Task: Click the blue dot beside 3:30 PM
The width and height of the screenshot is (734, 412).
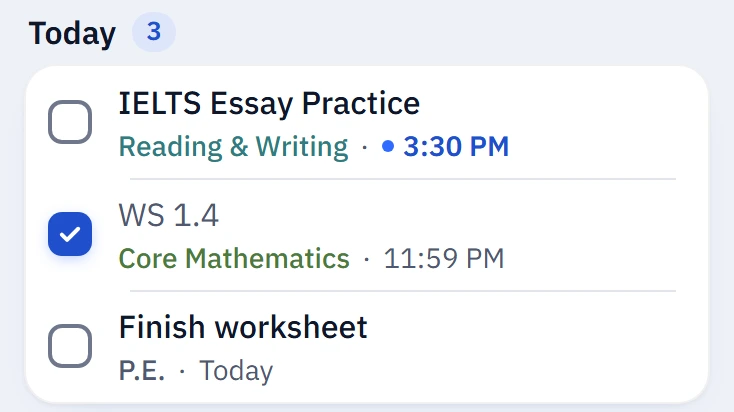Action: pos(388,147)
